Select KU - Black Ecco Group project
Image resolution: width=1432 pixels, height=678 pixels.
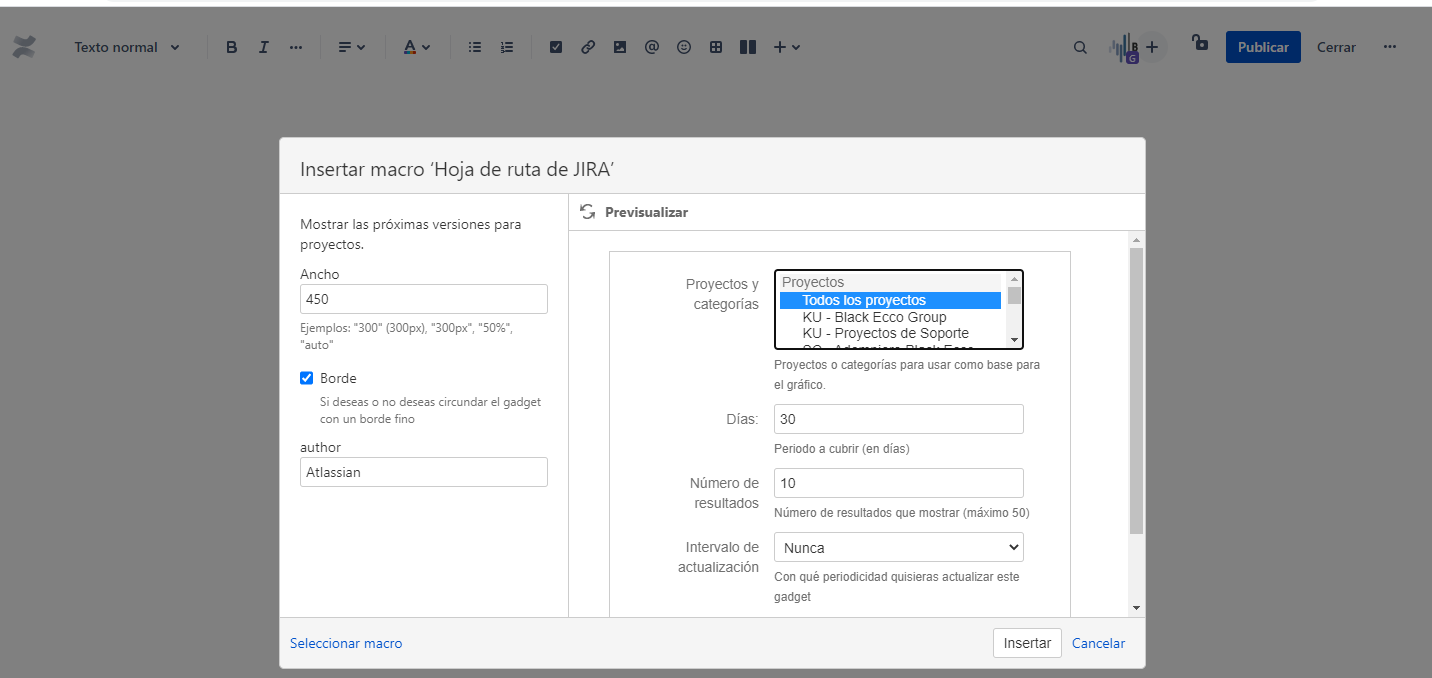click(x=890, y=317)
